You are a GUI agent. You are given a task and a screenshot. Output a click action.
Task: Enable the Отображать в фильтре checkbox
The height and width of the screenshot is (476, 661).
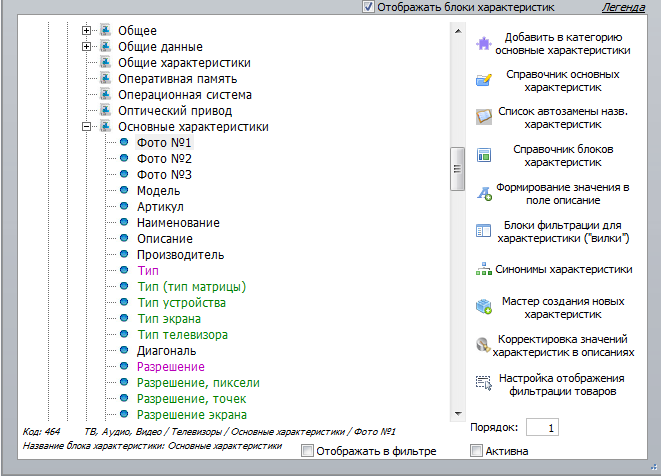coord(307,451)
